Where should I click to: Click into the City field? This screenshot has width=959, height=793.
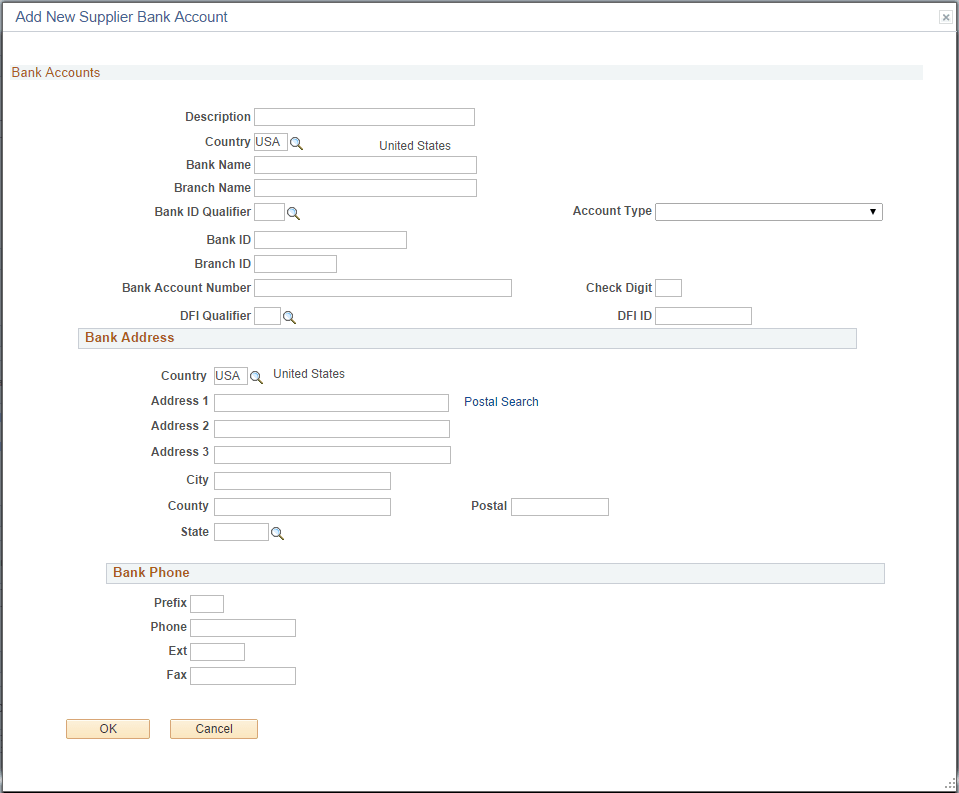pos(302,480)
